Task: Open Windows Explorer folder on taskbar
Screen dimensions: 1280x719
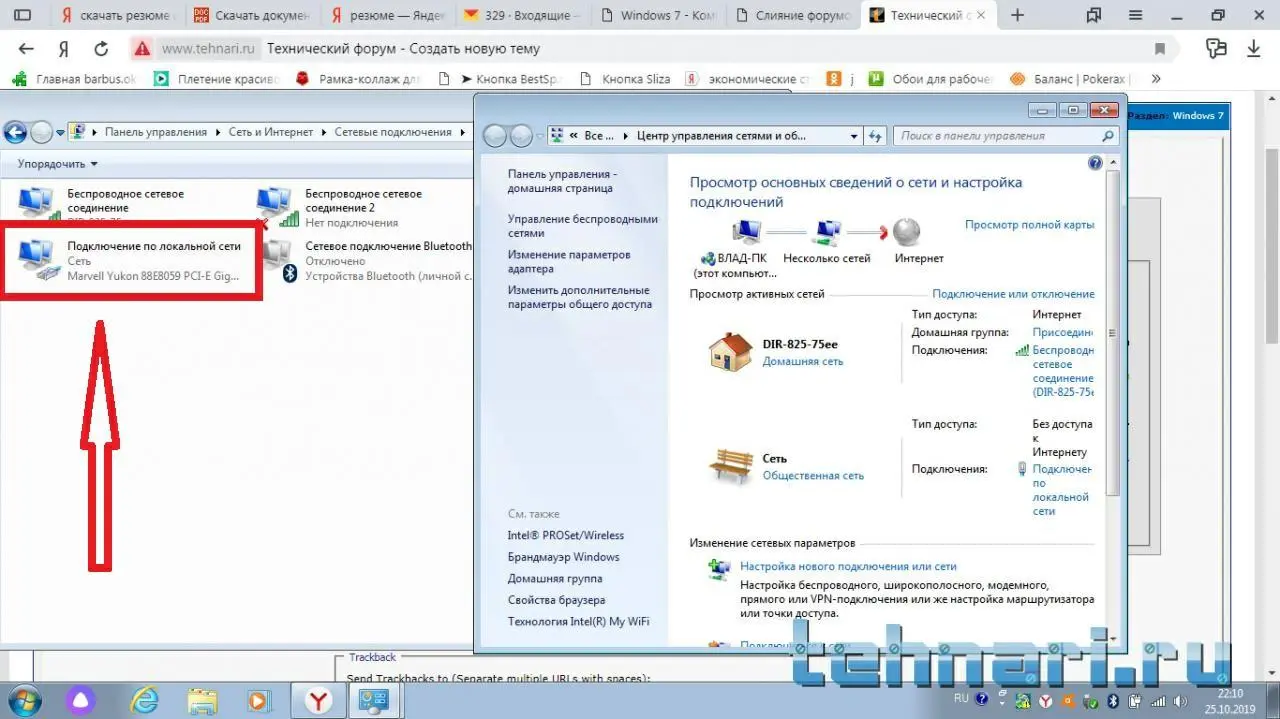Action: pos(203,699)
